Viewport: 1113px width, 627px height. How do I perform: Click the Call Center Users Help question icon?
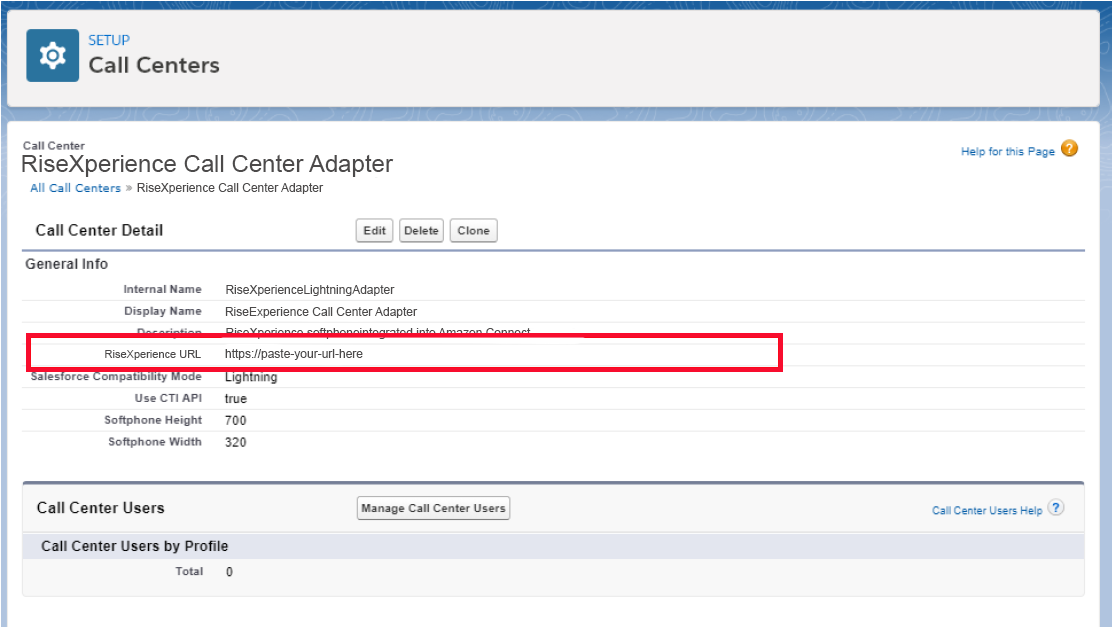(x=1056, y=508)
